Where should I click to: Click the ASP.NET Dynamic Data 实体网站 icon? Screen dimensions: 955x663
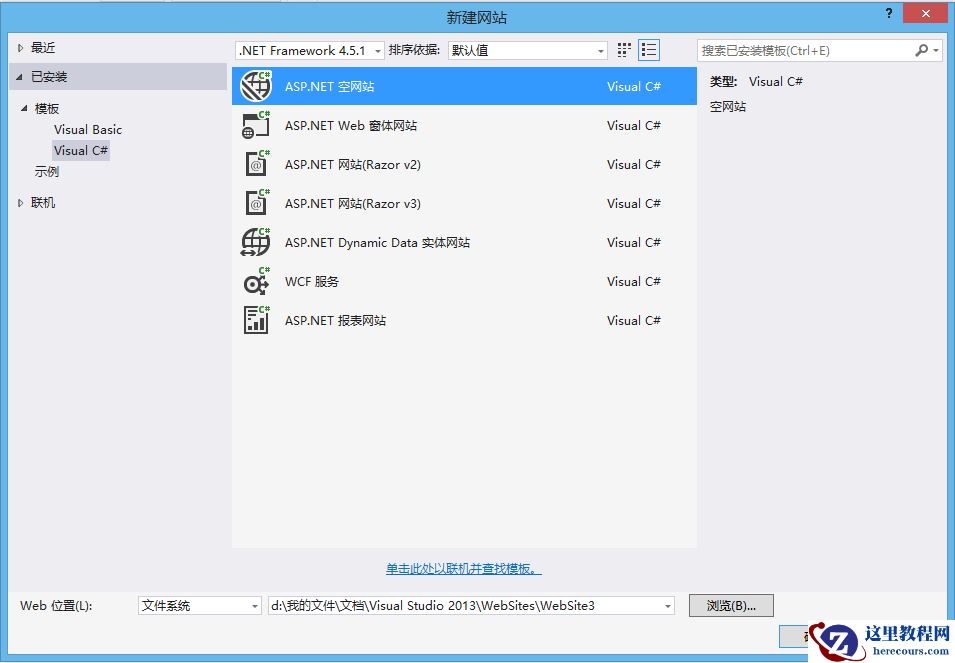(x=256, y=242)
